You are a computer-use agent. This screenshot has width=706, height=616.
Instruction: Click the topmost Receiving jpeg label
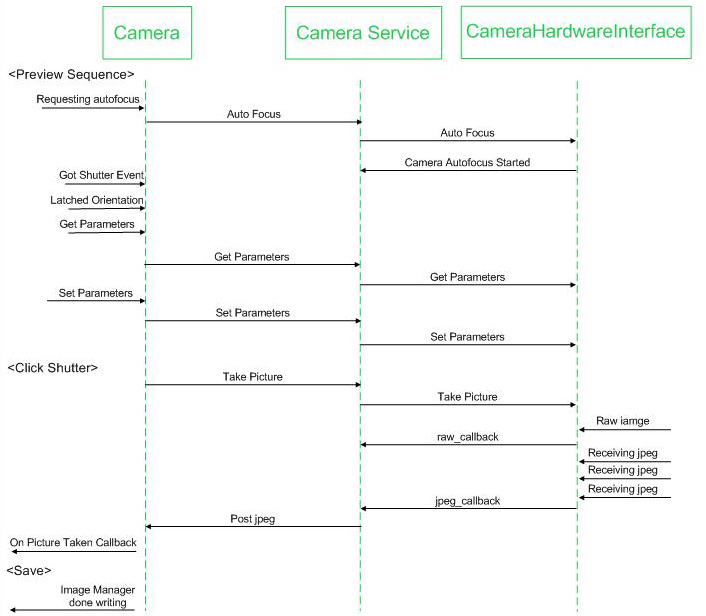(x=623, y=453)
